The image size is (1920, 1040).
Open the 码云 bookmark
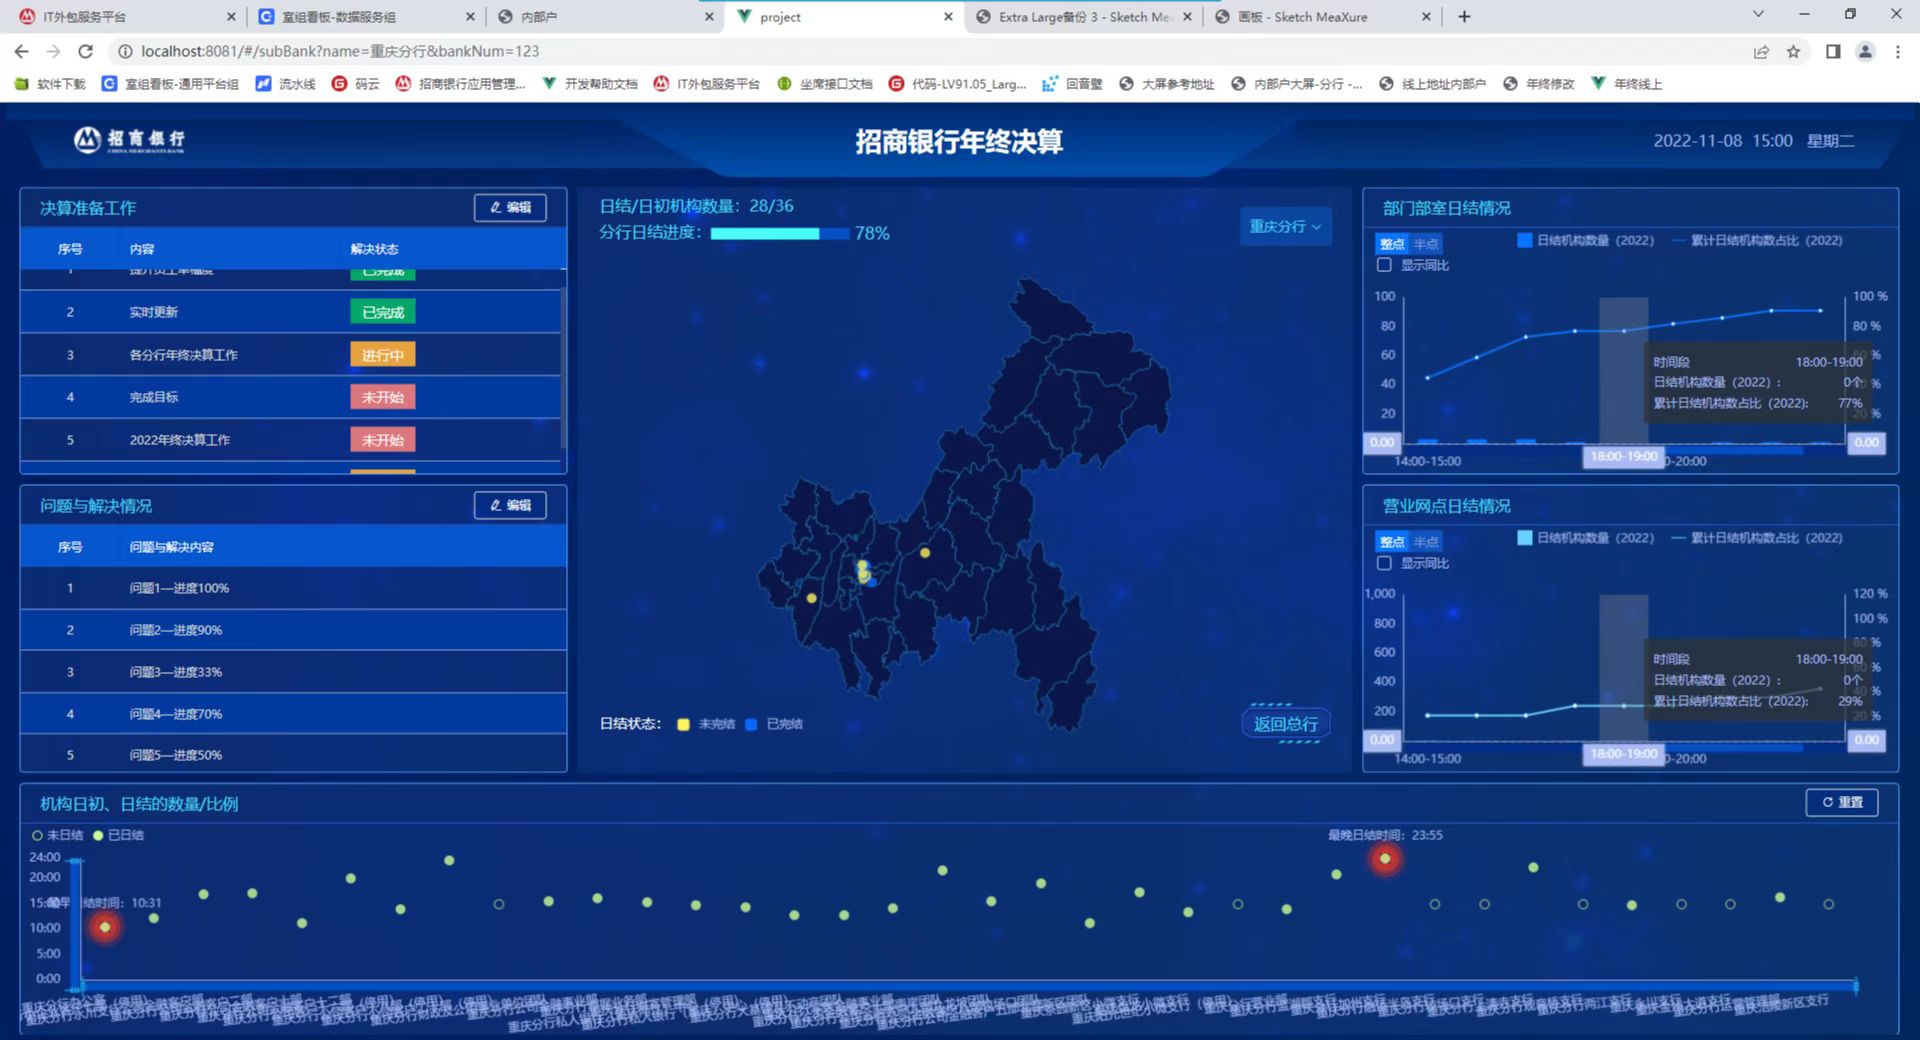(356, 84)
